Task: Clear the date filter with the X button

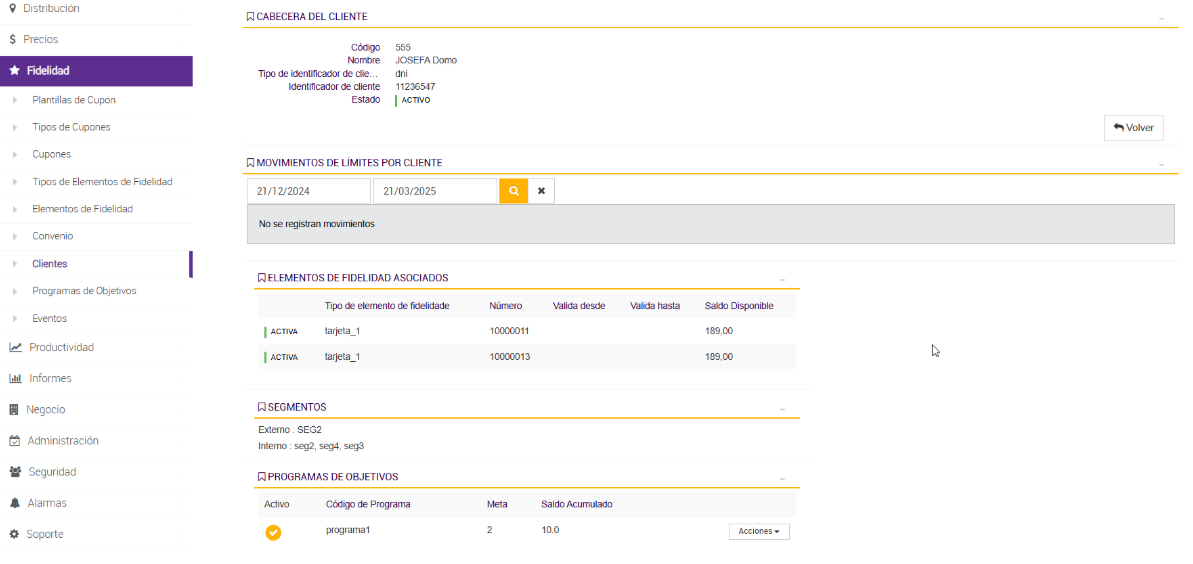Action: pyautogui.click(x=541, y=191)
